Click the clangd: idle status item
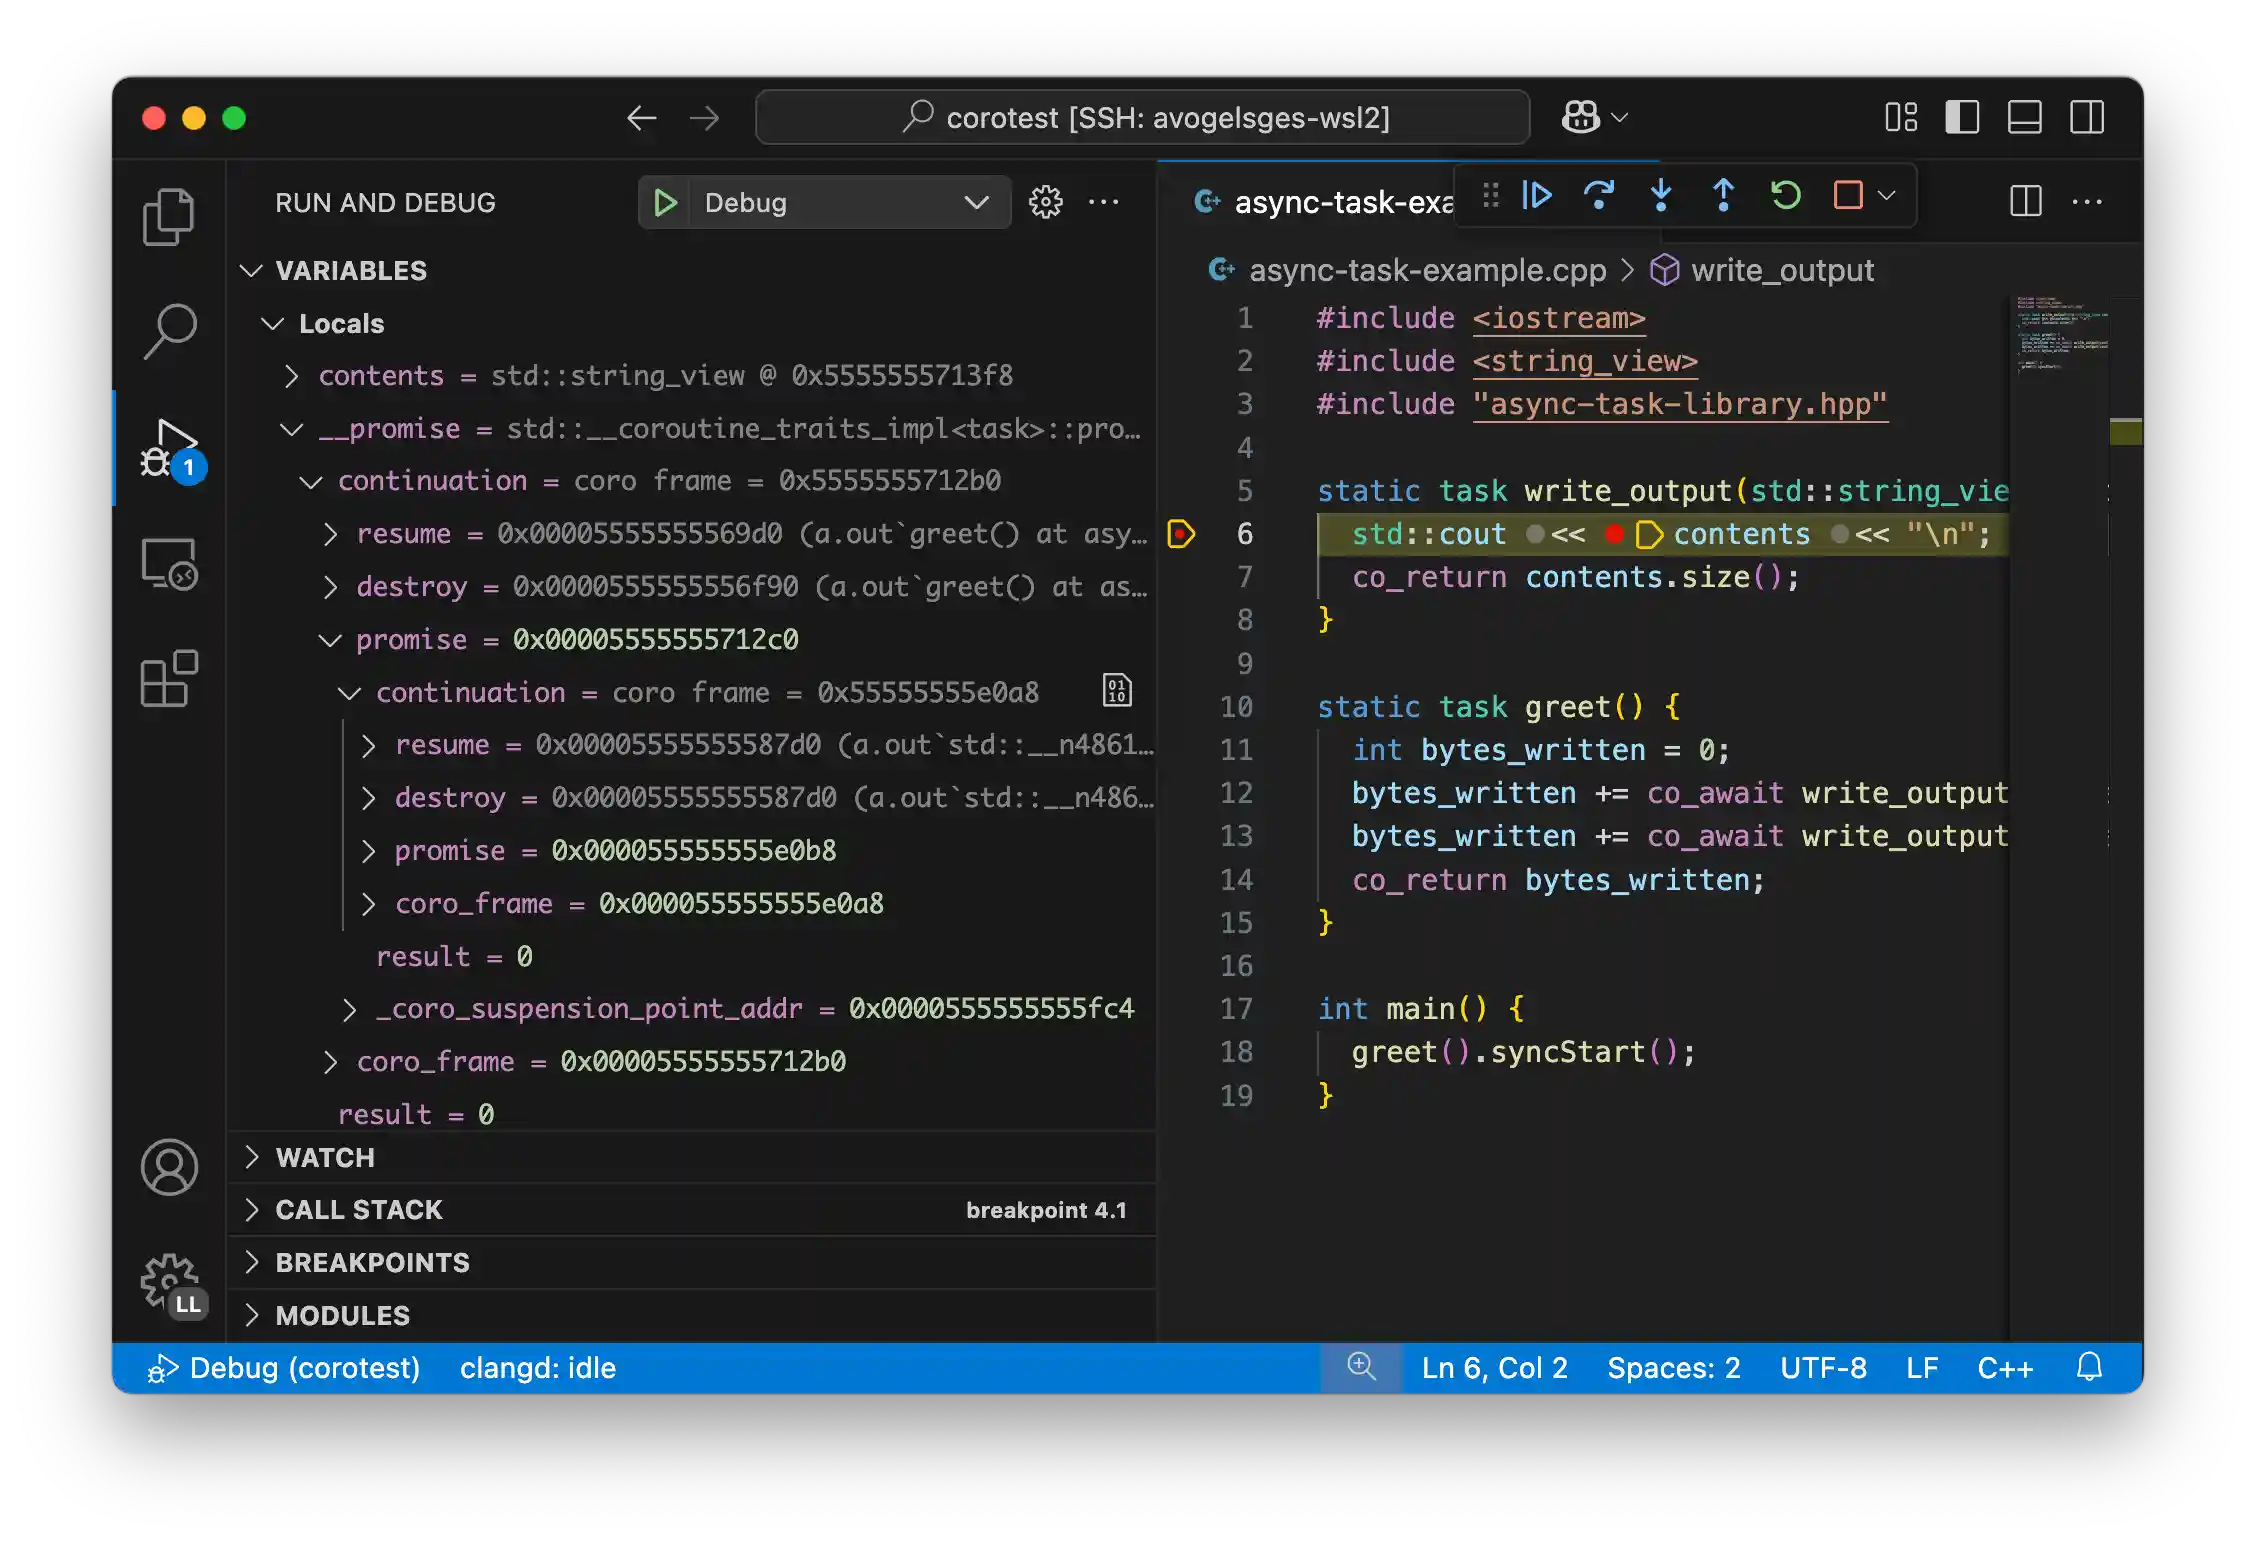This screenshot has height=1542, width=2256. point(538,1368)
